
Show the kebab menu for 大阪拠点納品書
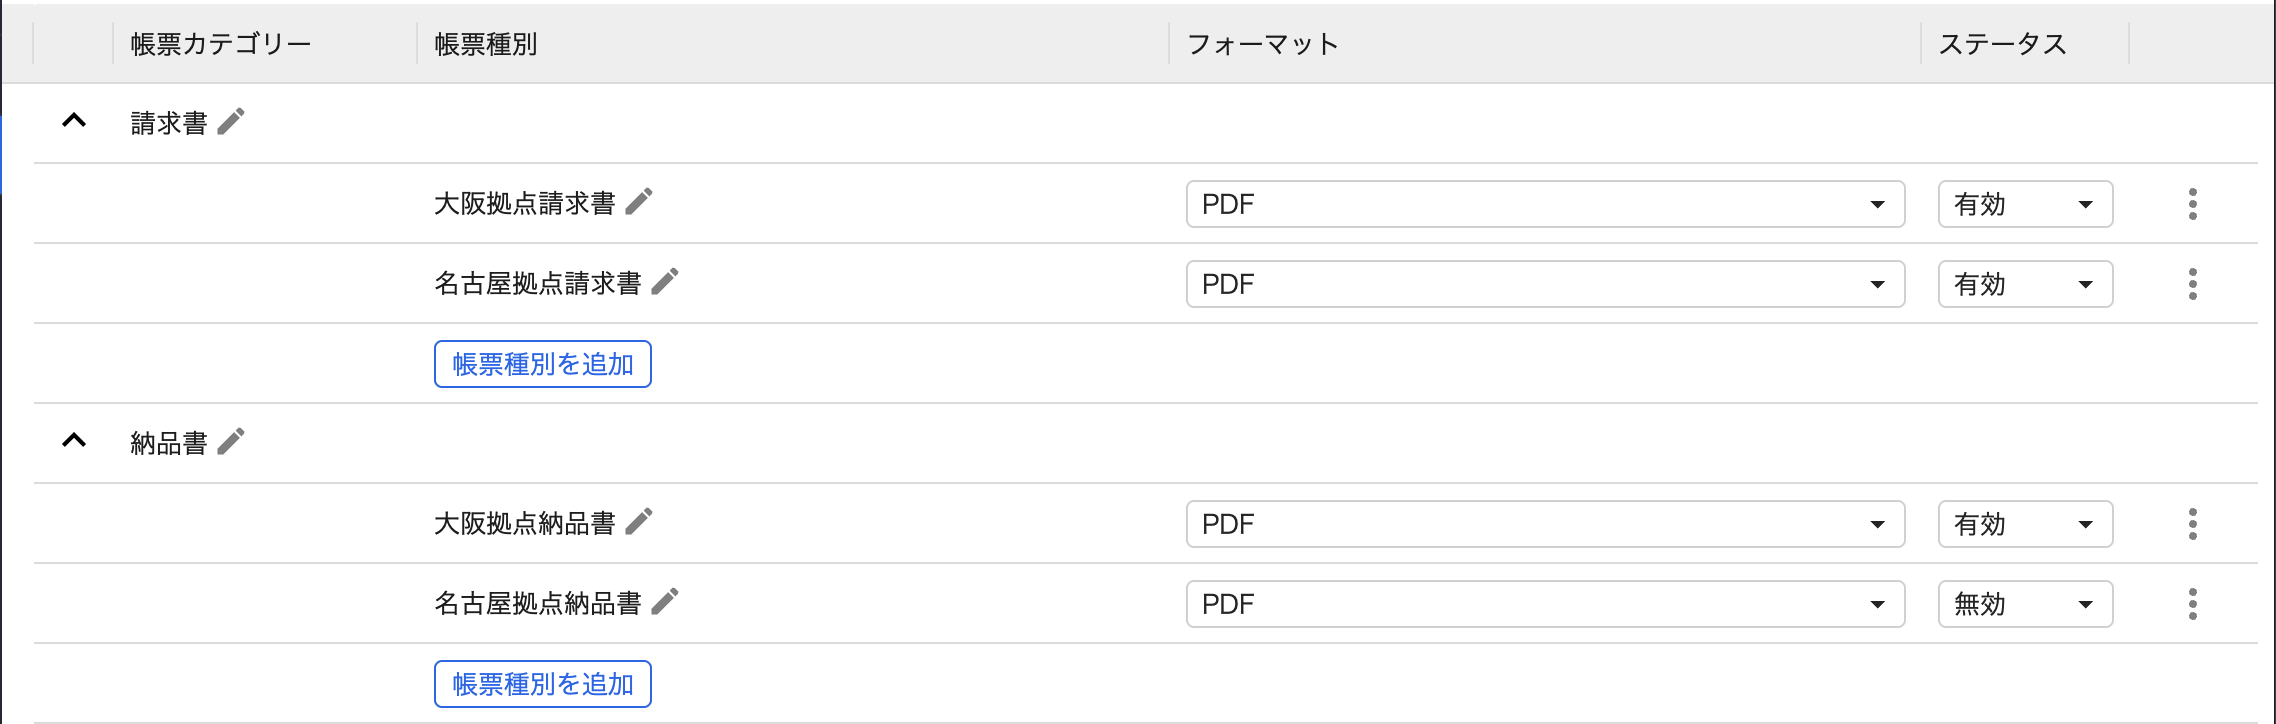tap(2192, 524)
